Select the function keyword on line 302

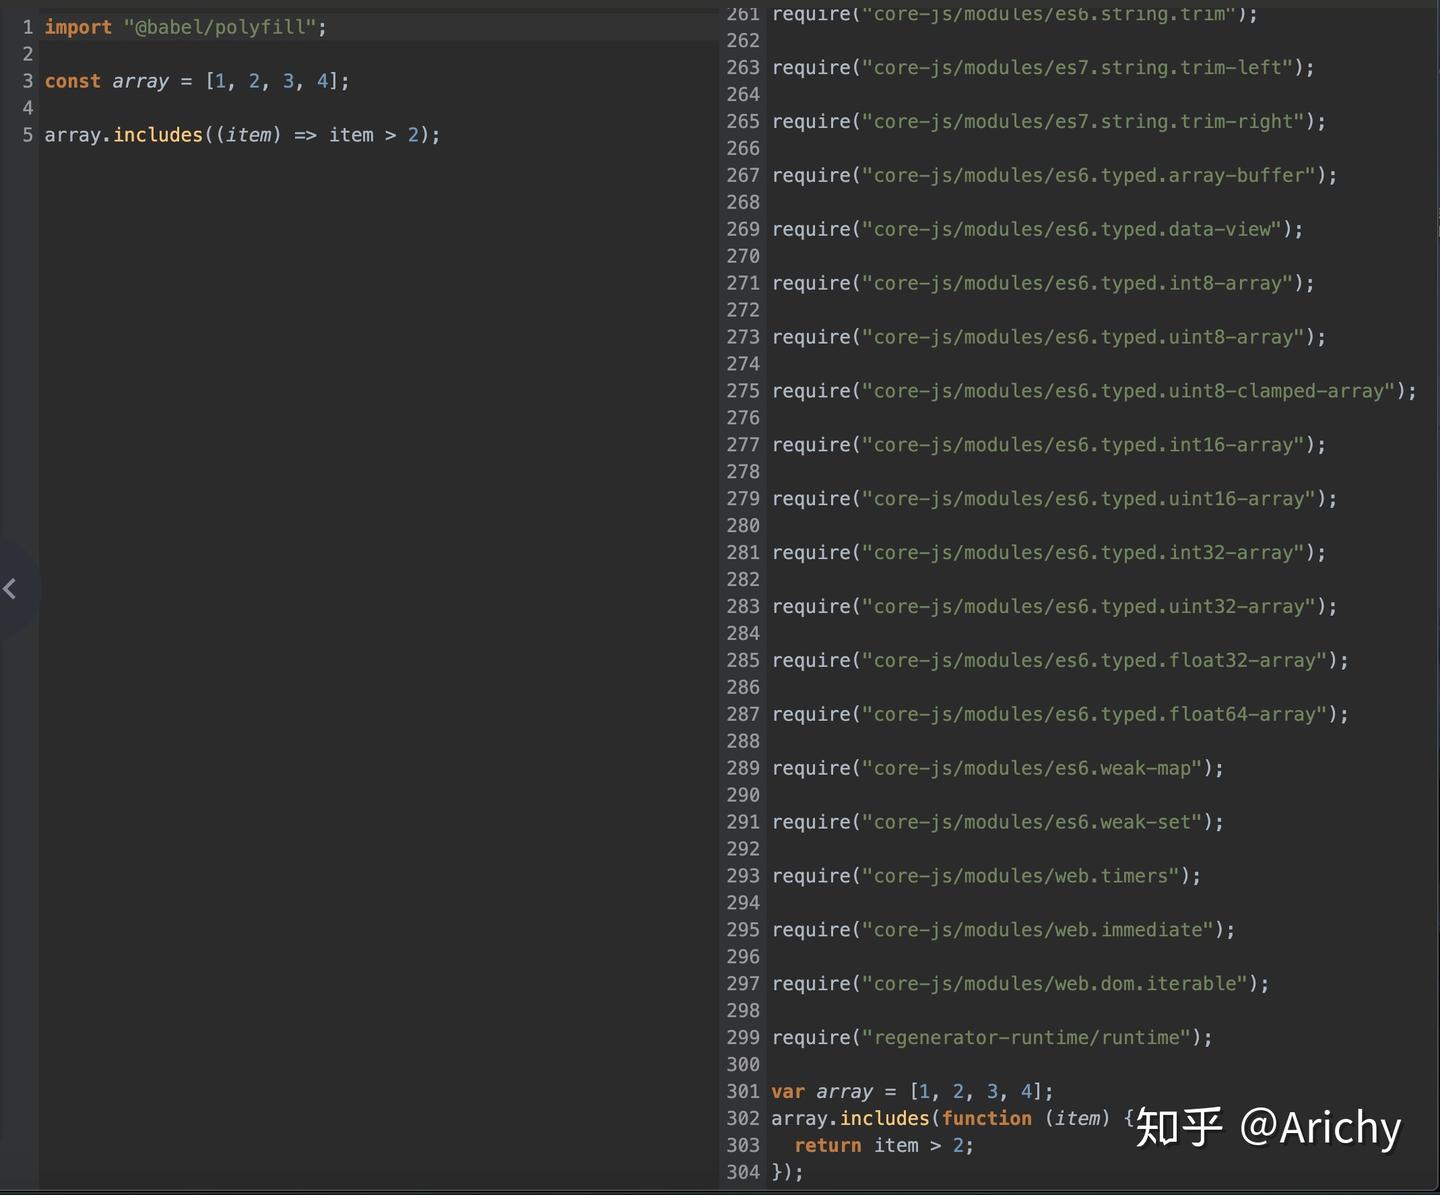(987, 1118)
